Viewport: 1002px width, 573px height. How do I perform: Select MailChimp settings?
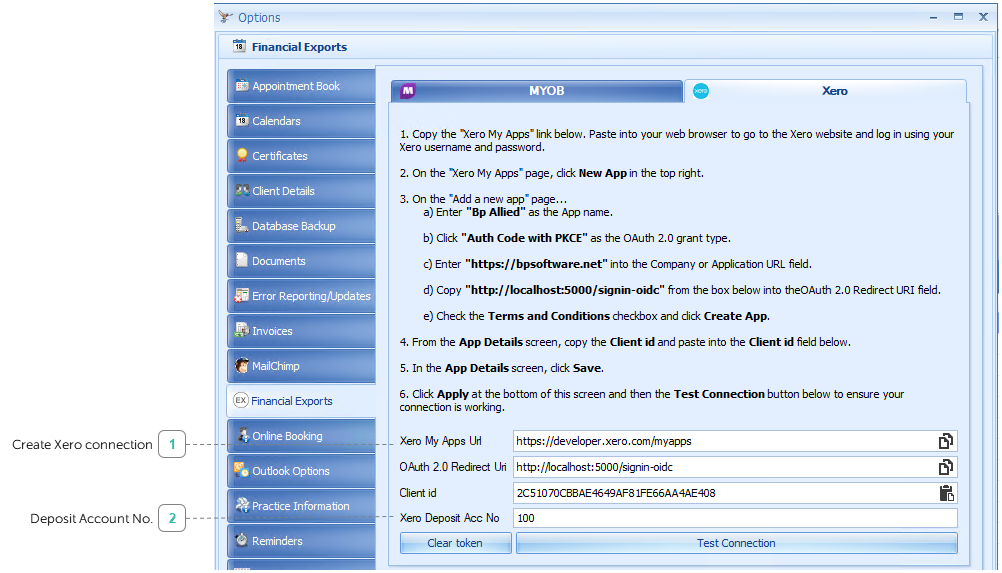tap(301, 366)
